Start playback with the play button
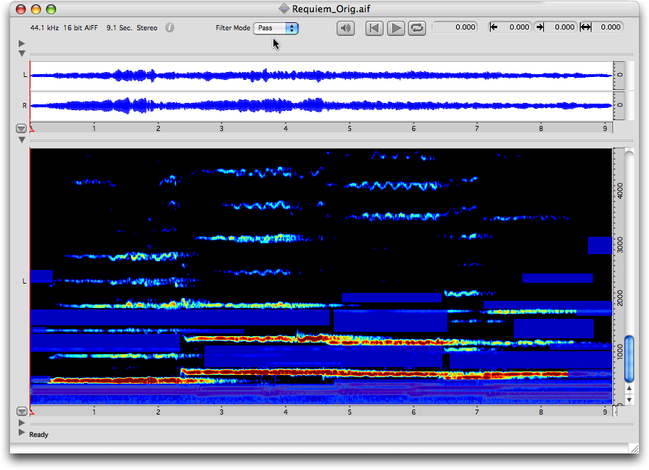649x470 pixels. coord(396,28)
